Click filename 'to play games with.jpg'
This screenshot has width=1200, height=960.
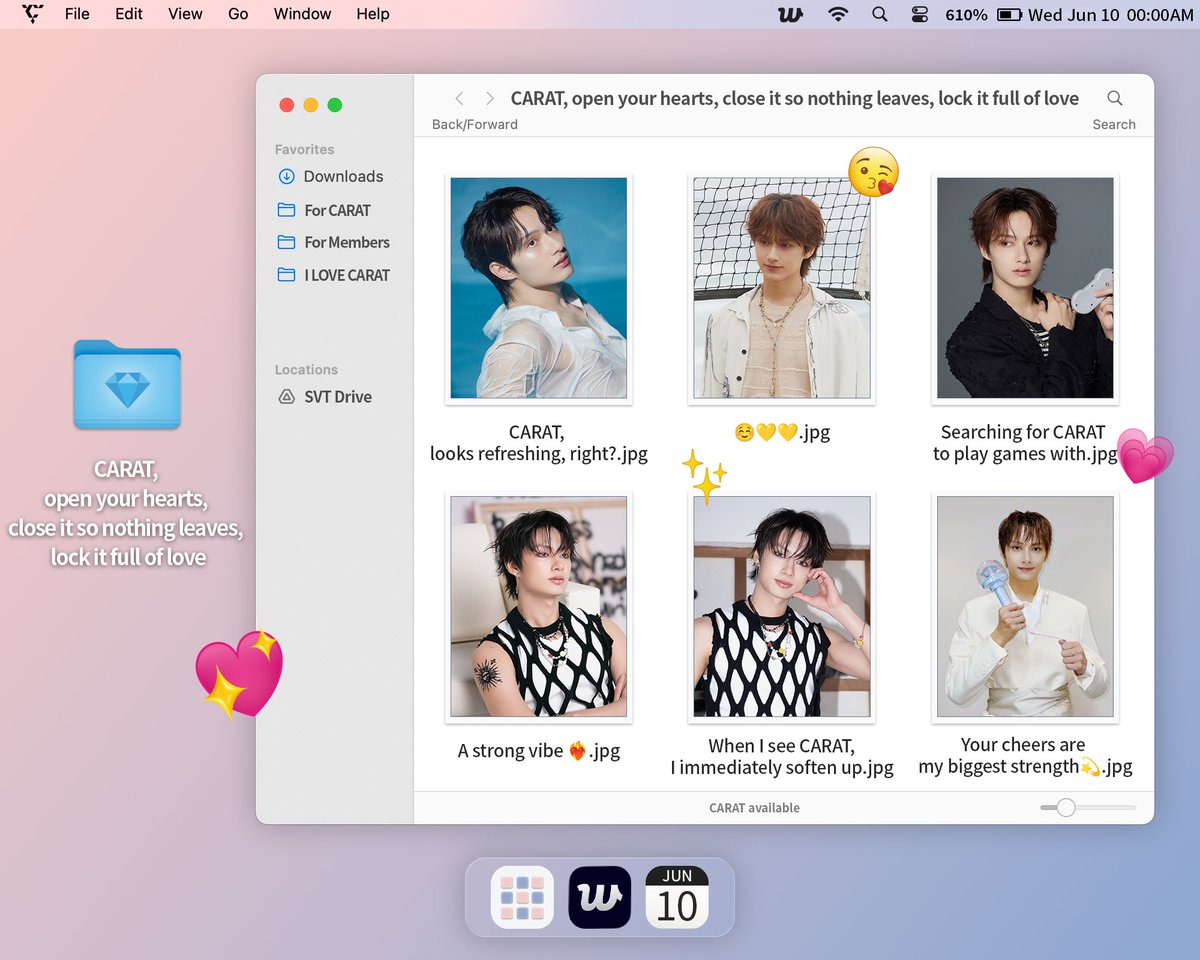coord(1025,454)
